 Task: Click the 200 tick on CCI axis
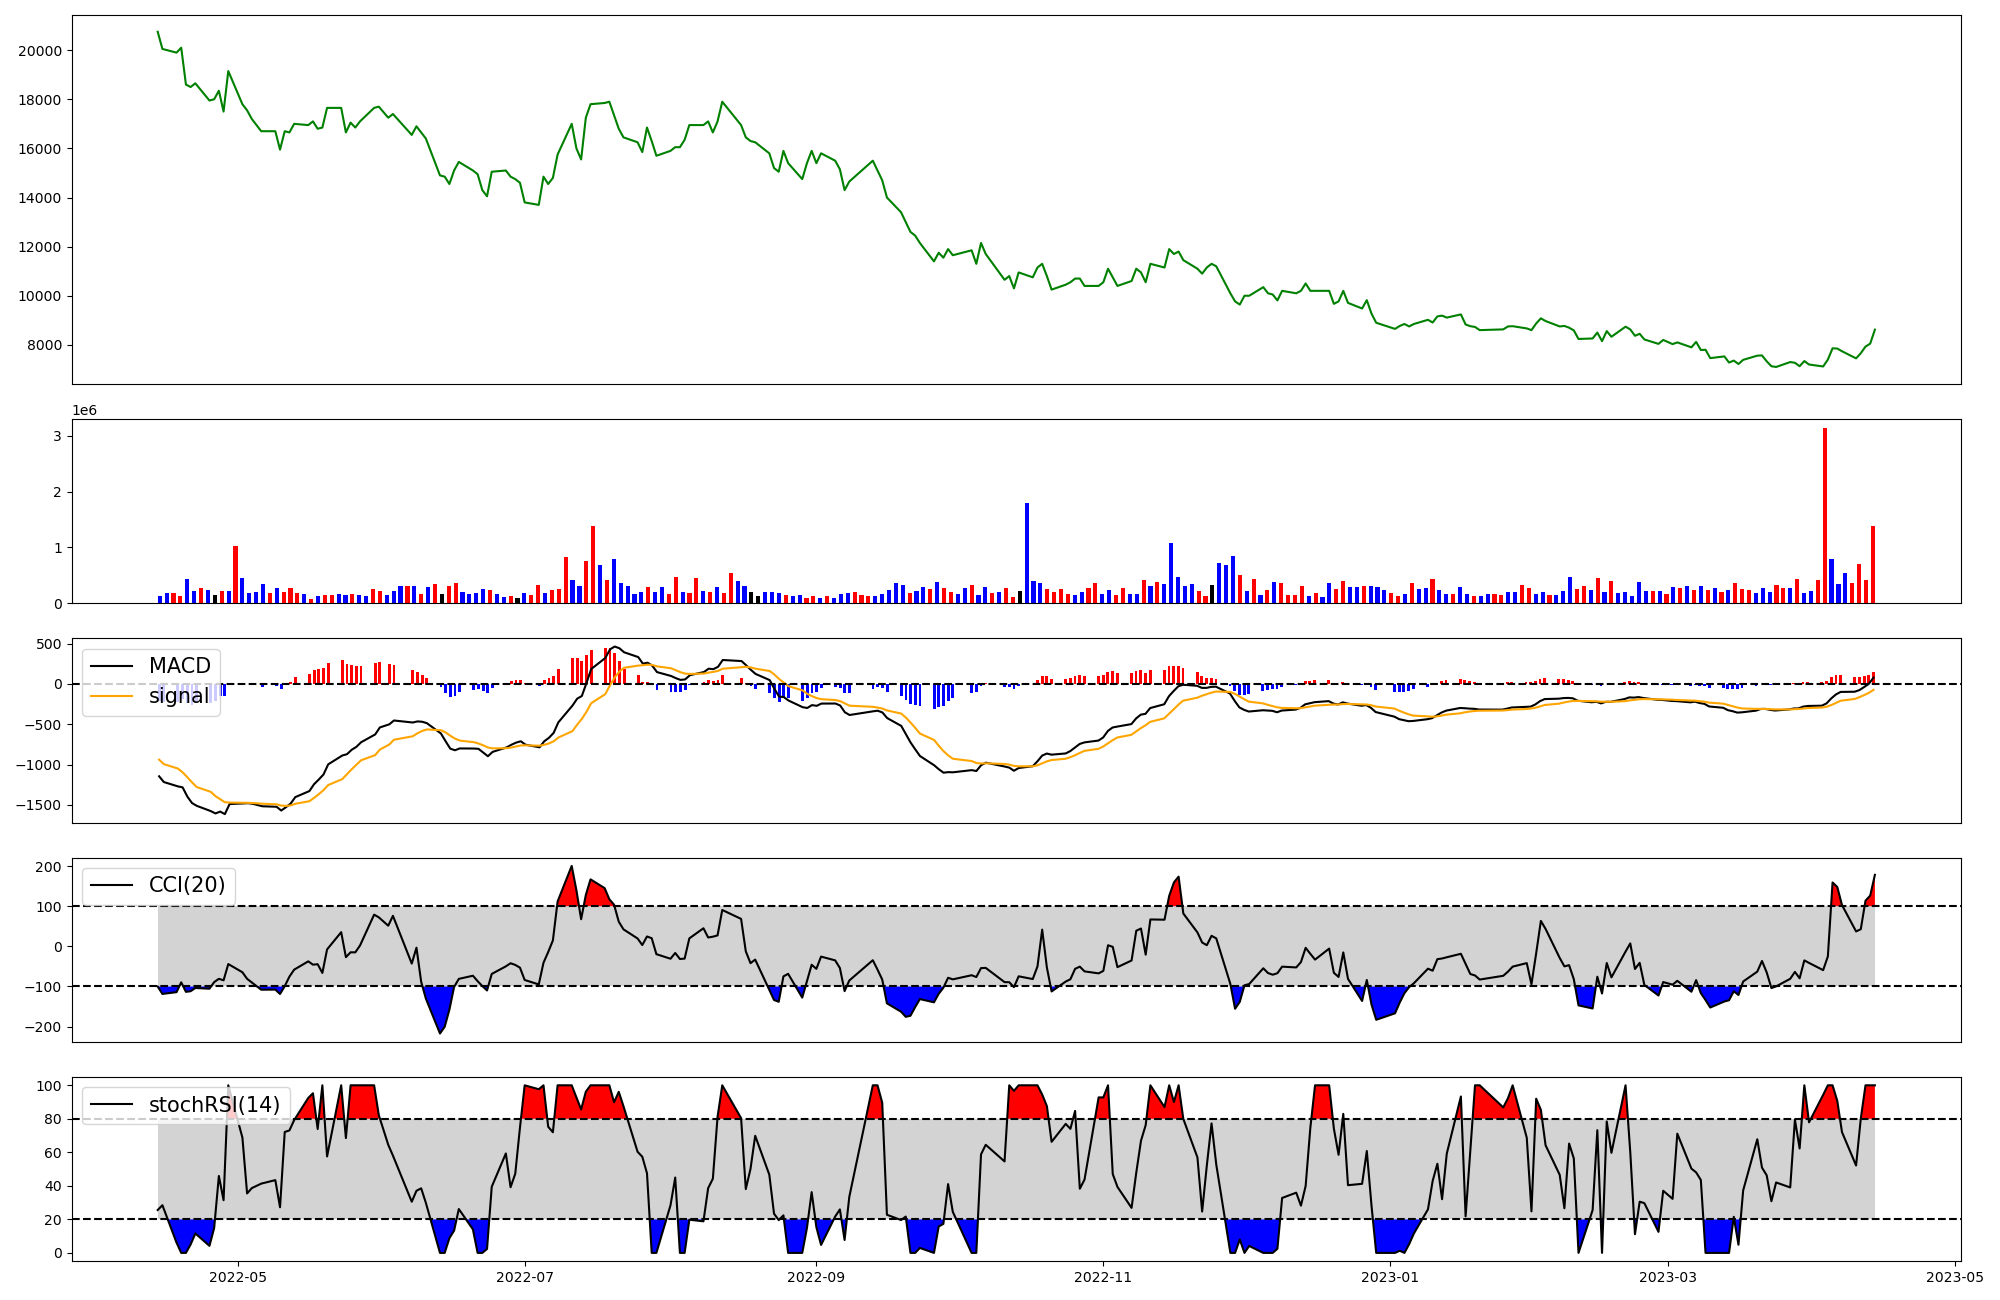[50, 867]
